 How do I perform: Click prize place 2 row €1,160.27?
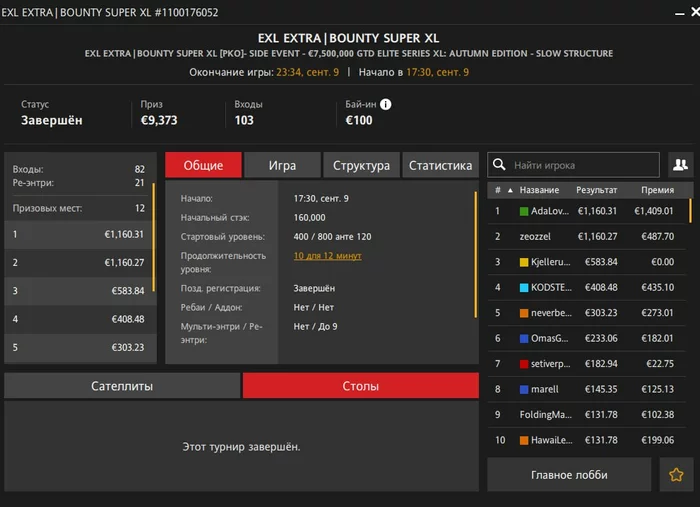point(80,262)
